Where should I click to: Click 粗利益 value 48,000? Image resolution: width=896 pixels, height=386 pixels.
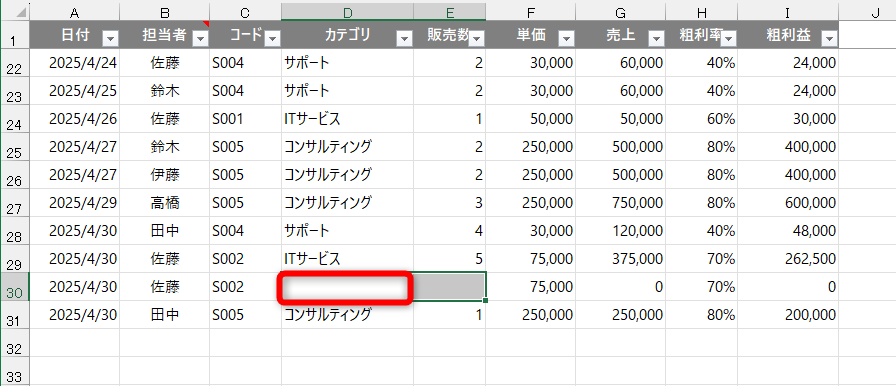coord(815,231)
